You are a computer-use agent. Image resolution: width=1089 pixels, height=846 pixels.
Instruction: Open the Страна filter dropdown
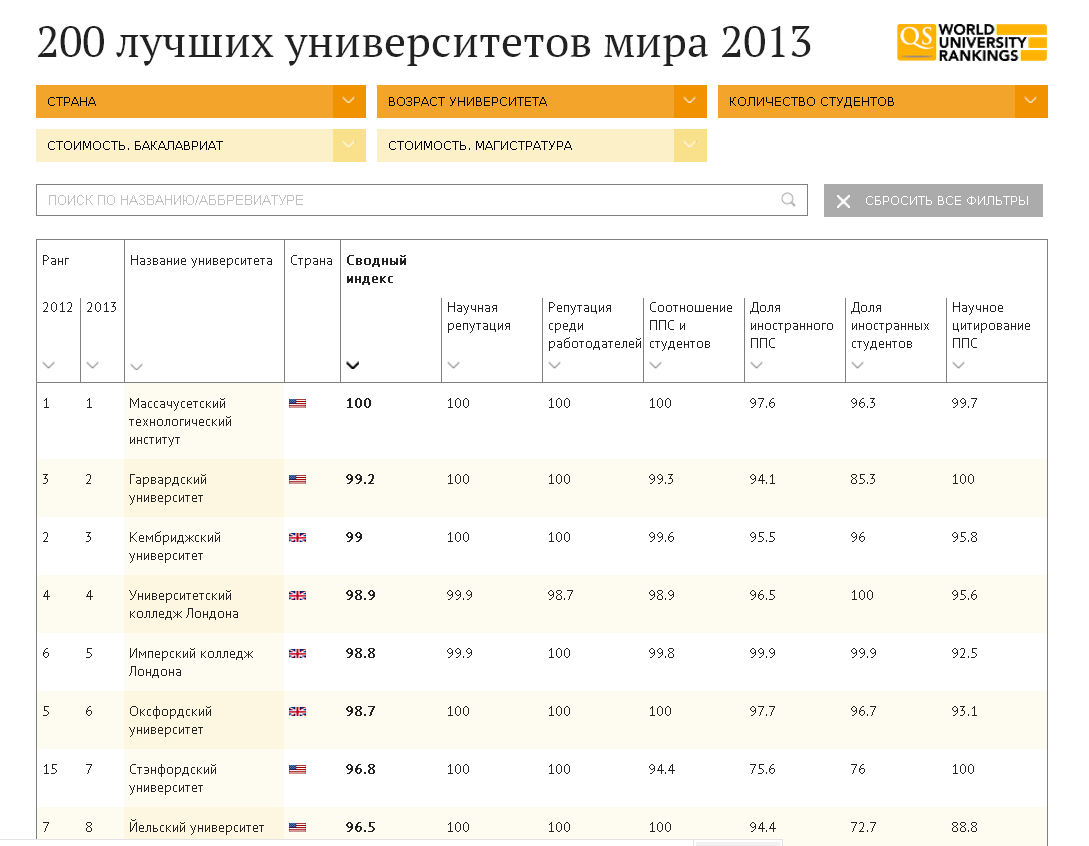[349, 102]
